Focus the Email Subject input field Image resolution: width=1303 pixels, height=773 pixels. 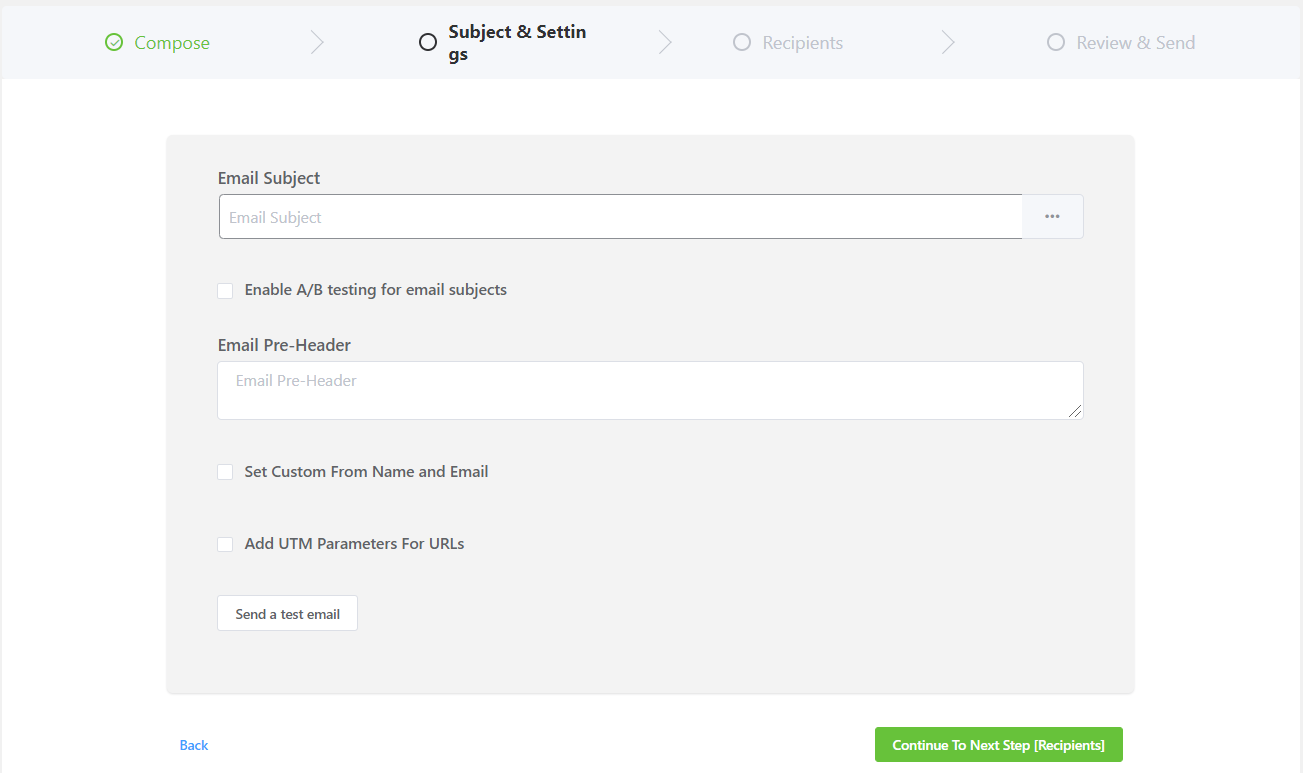tap(620, 217)
